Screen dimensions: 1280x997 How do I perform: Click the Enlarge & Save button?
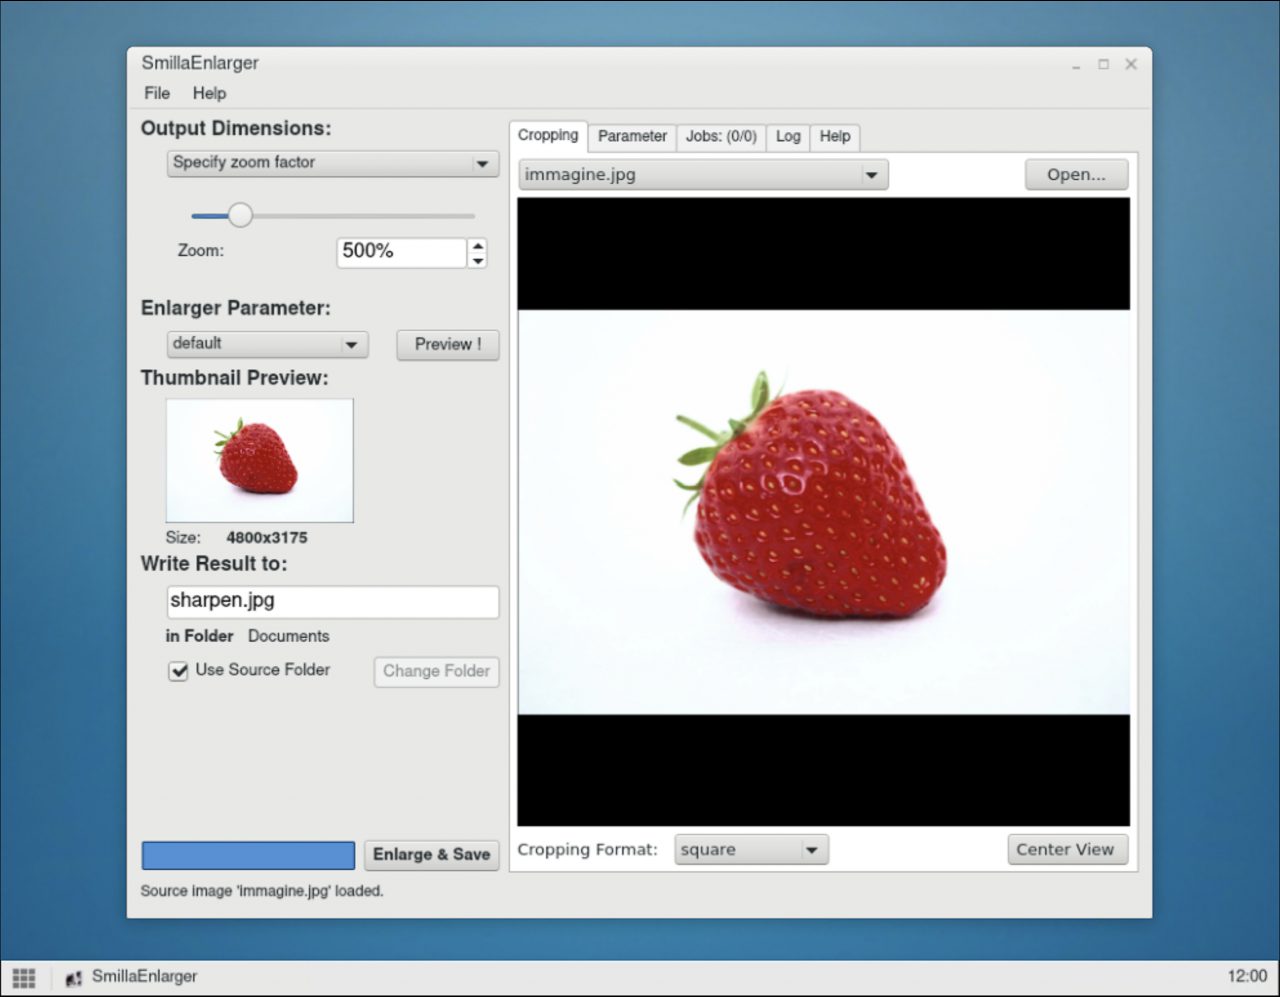click(431, 855)
